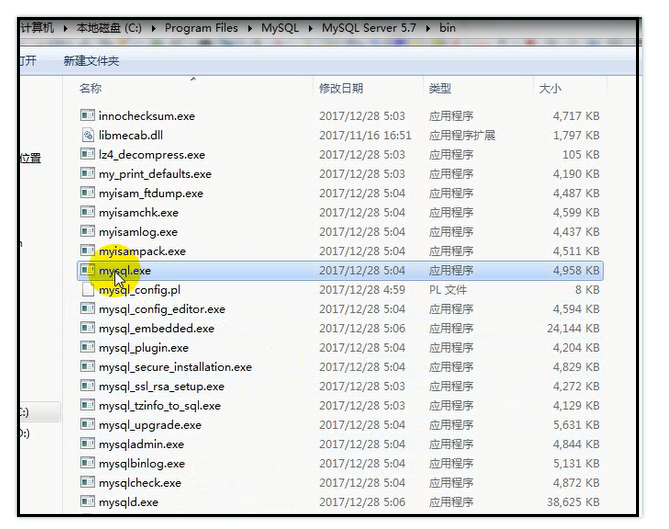
Task: Click the mysql_secure_installation.exe file icon
Action: [x=87, y=366]
